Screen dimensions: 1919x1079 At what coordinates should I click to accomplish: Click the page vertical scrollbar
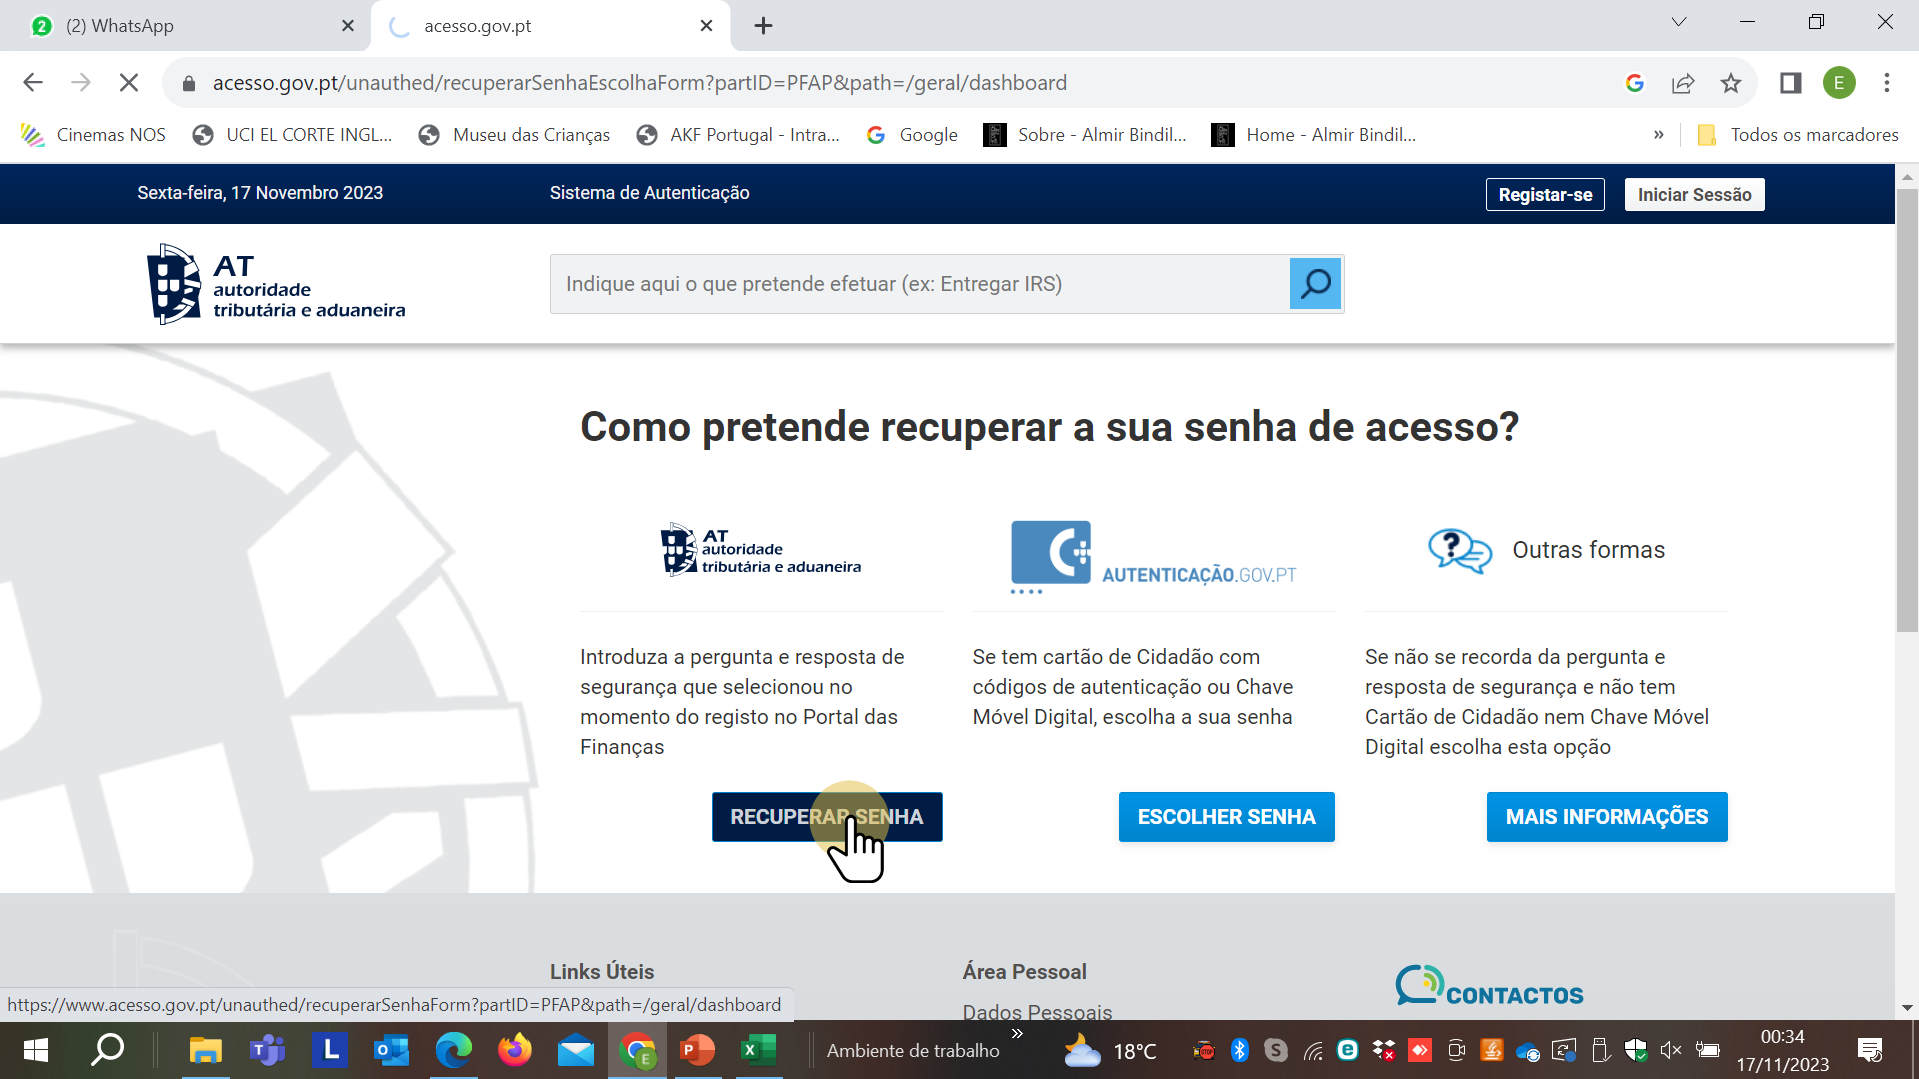click(1906, 410)
